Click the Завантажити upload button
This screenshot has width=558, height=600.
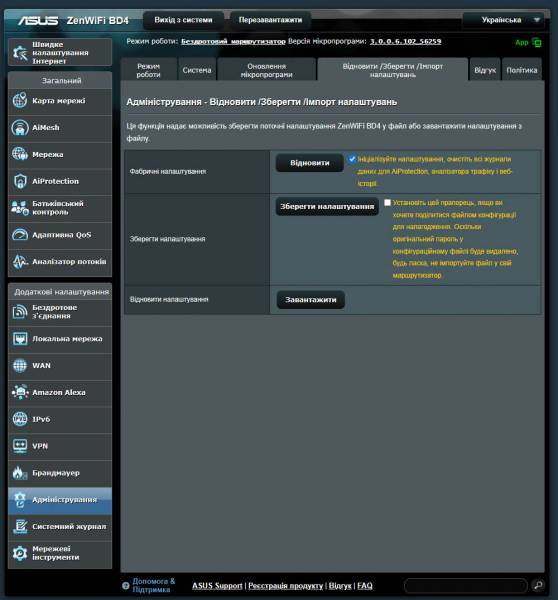(311, 300)
